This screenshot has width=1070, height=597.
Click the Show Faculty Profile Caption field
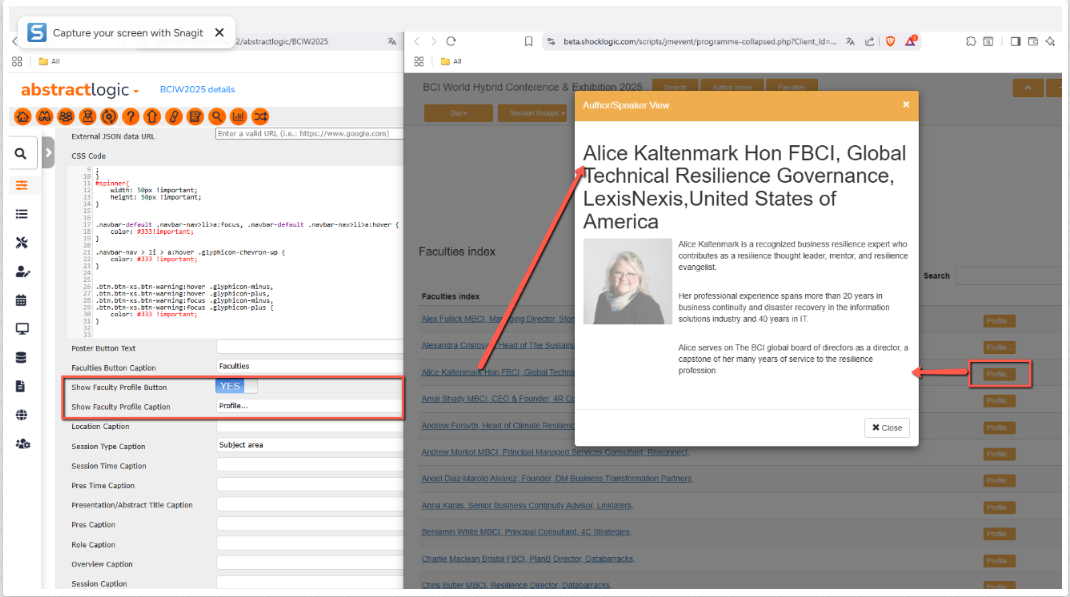[x=310, y=406]
